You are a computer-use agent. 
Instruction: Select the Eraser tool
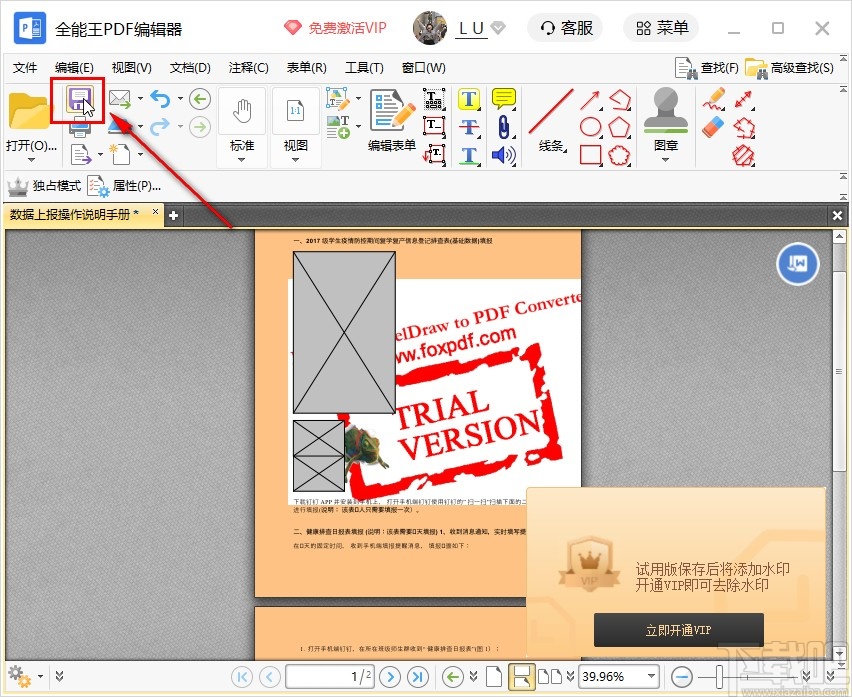(x=713, y=127)
